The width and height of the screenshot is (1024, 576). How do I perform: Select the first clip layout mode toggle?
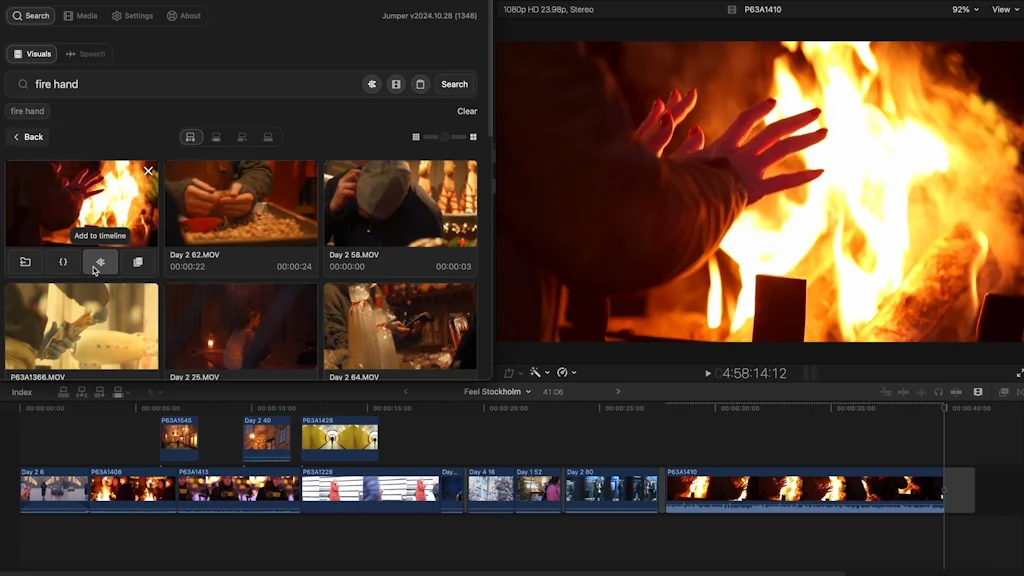(x=190, y=137)
